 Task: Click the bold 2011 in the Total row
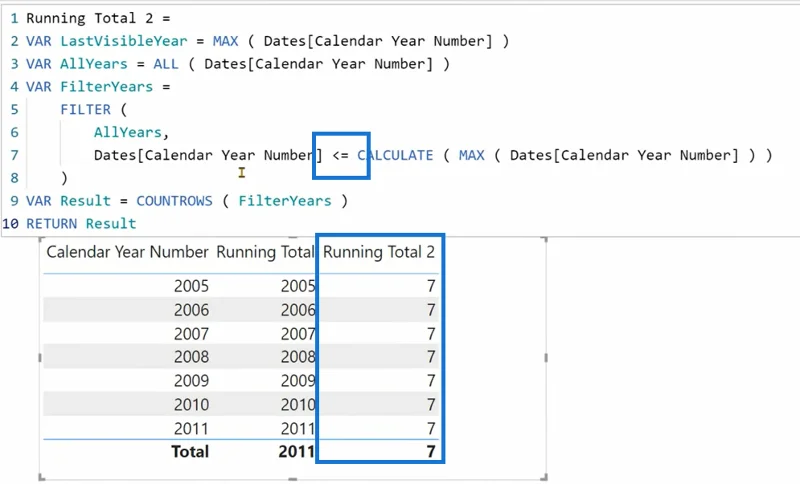[296, 451]
